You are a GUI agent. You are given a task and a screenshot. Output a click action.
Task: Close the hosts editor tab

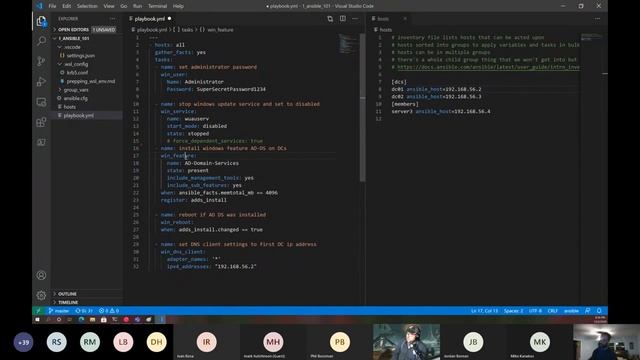[405, 19]
